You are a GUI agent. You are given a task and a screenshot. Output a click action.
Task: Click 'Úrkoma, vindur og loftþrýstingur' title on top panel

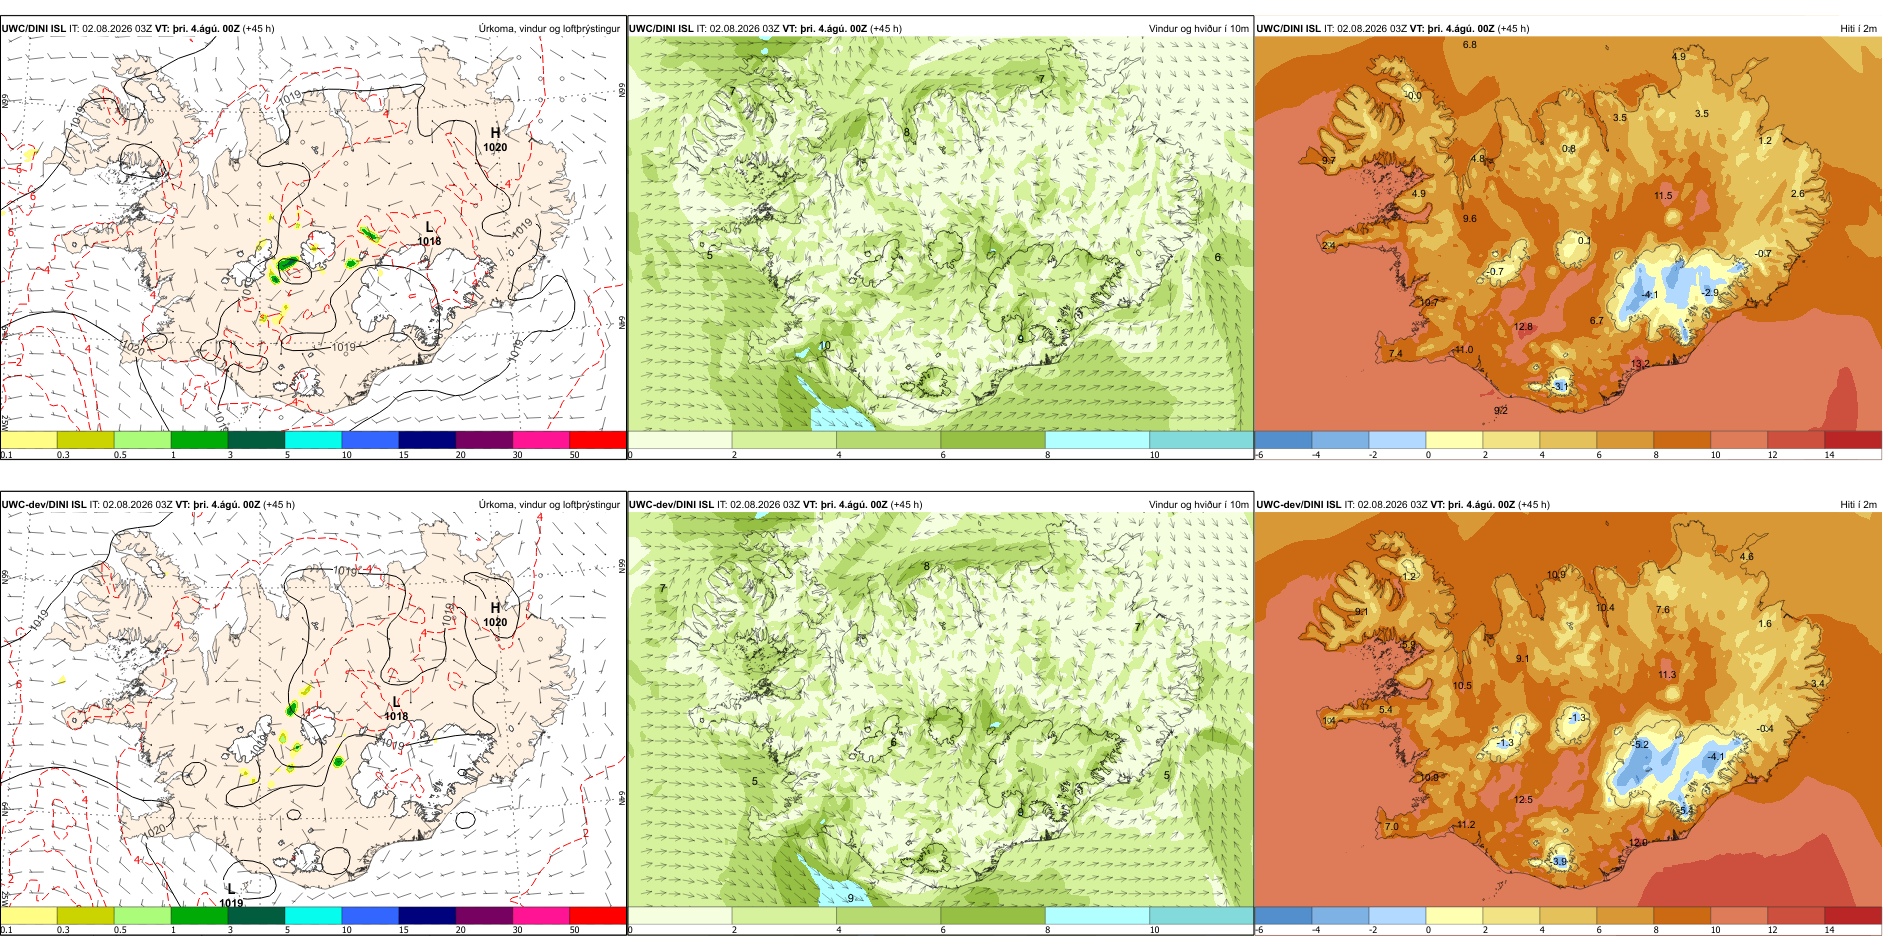pyautogui.click(x=549, y=29)
